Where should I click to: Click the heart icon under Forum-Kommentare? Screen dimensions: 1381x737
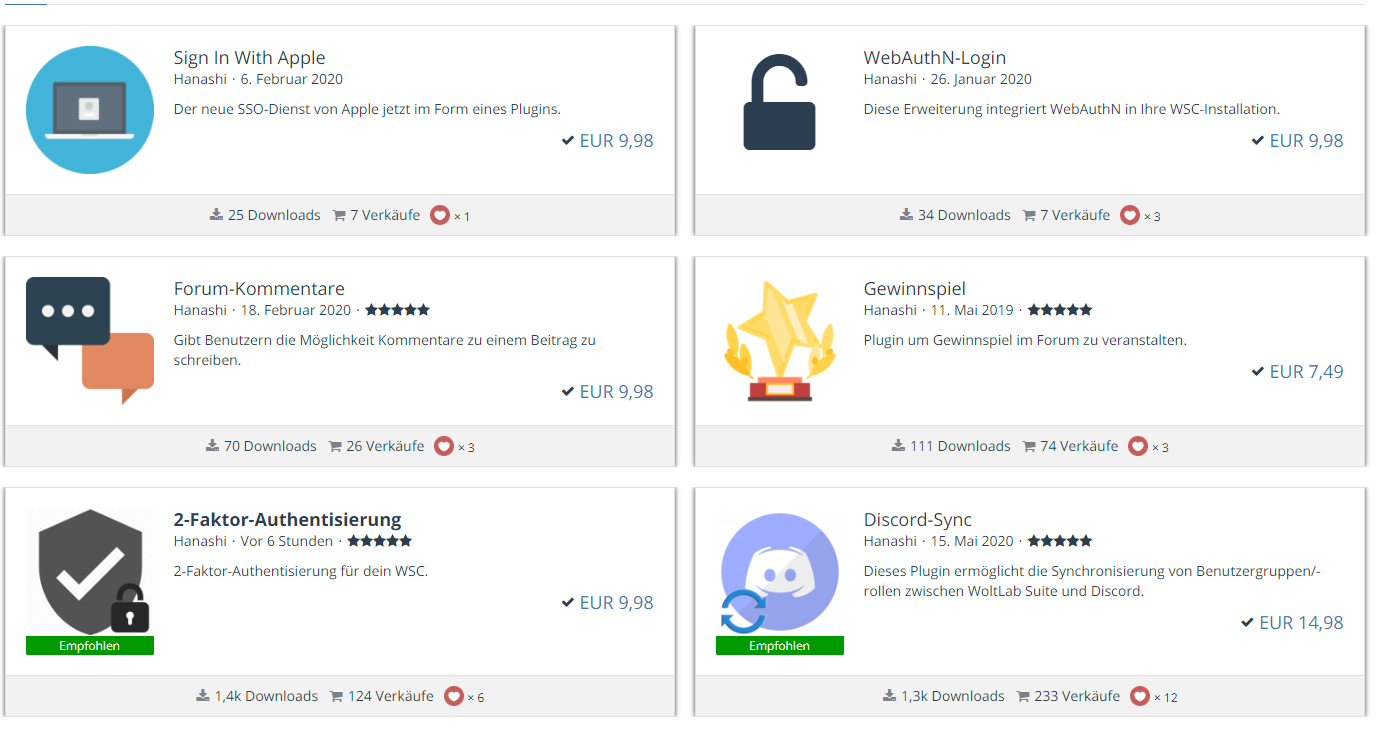coord(444,446)
